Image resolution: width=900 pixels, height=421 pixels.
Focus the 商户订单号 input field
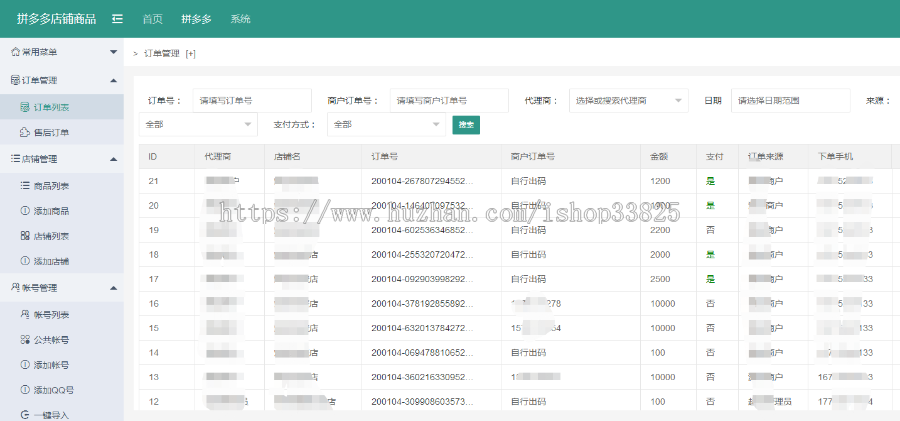point(449,101)
